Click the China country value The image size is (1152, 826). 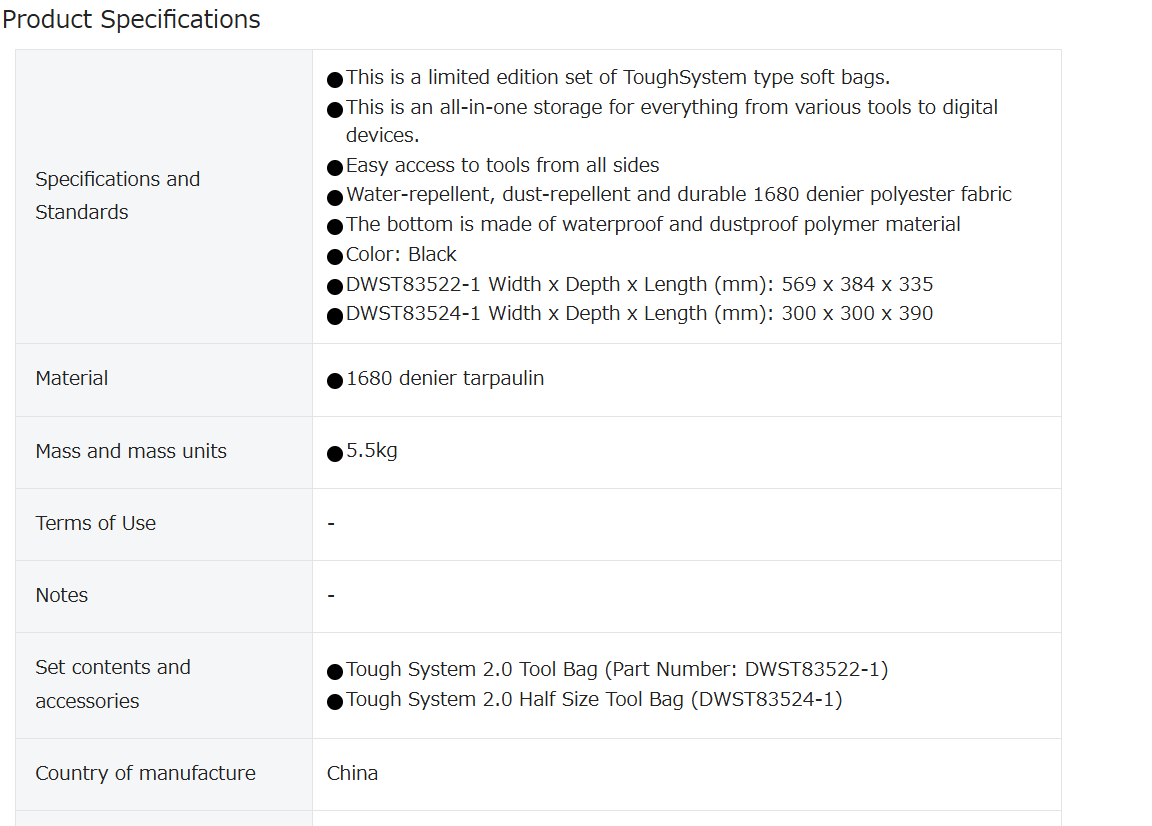click(353, 773)
